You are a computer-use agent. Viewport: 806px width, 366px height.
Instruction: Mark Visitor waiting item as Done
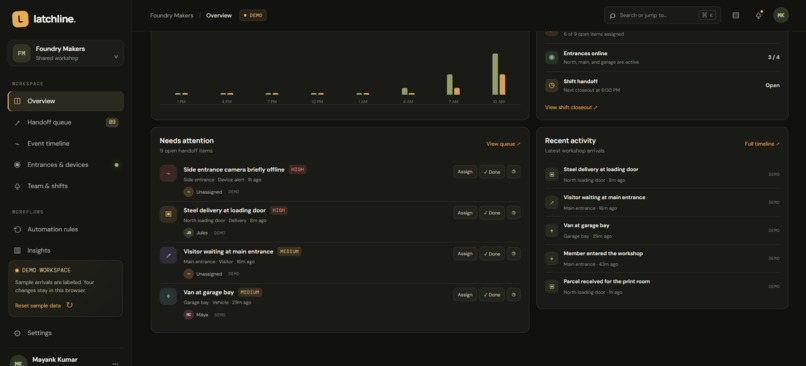(x=492, y=253)
